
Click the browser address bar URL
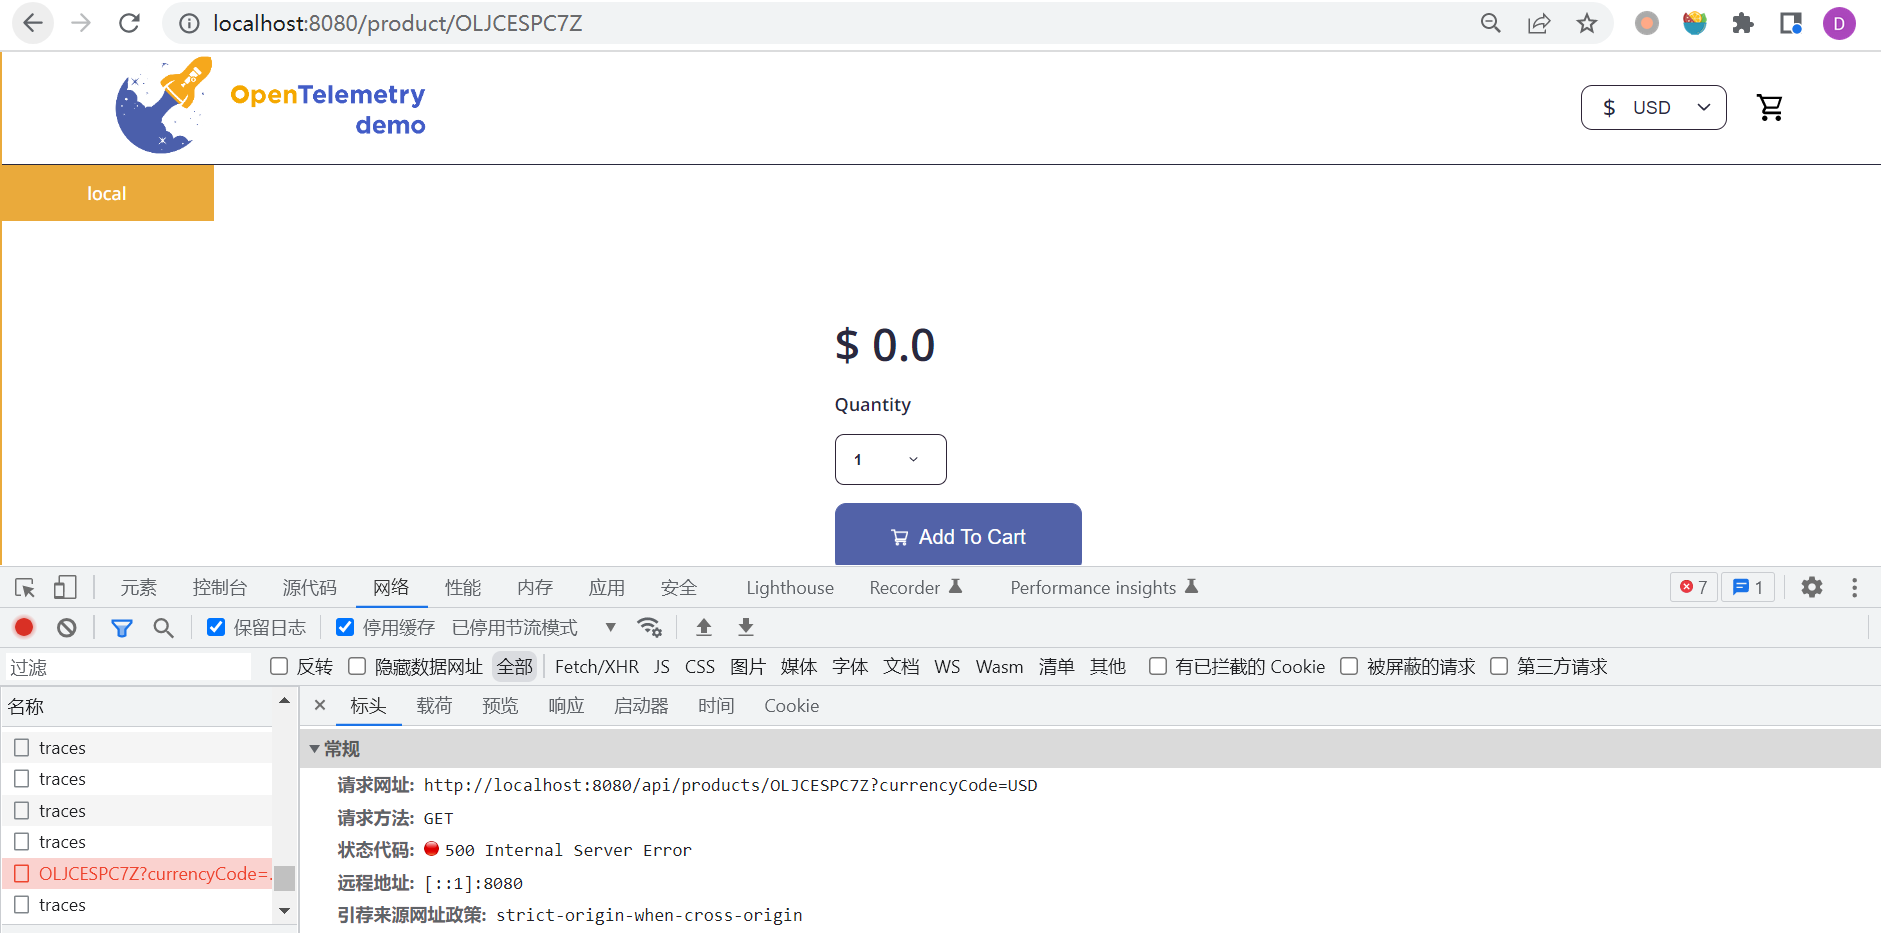coord(398,23)
